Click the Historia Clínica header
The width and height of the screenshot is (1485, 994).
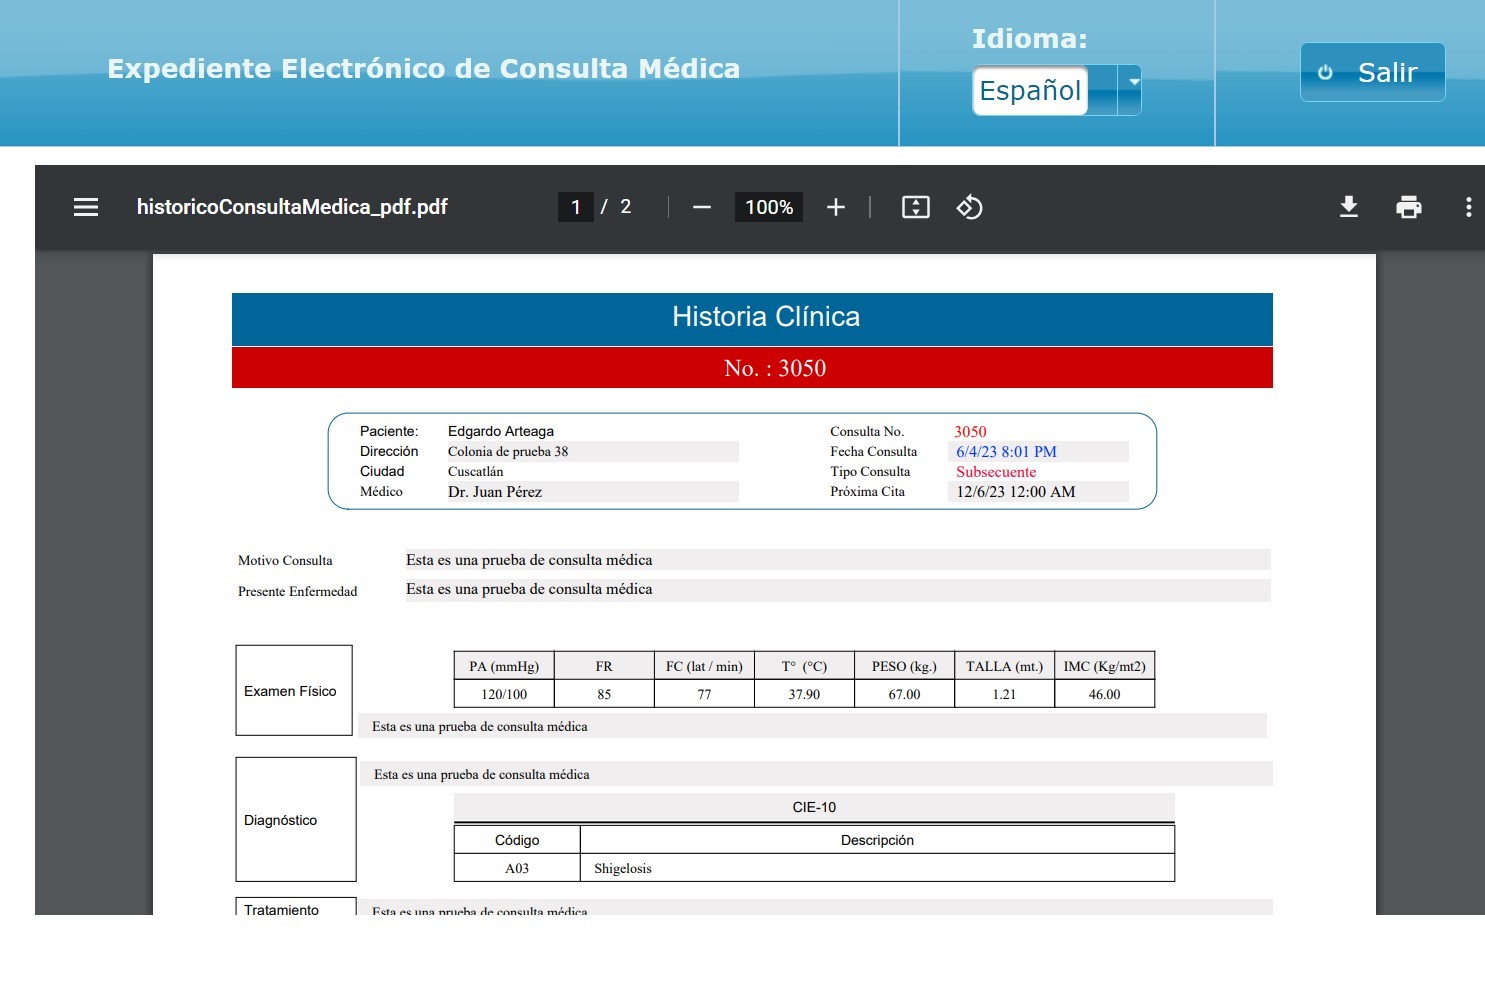(752, 319)
